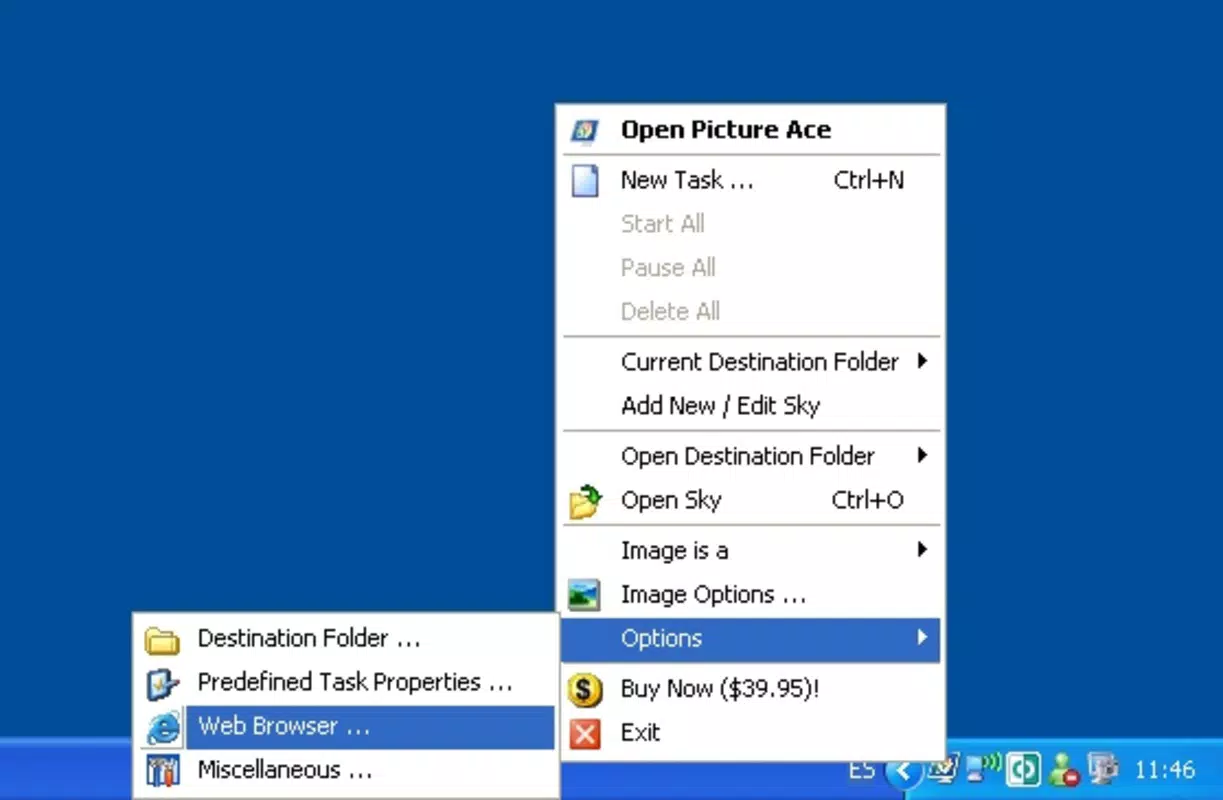Image resolution: width=1223 pixels, height=800 pixels.
Task: Open Predefined Task Properties … submenu item
Action: point(346,683)
